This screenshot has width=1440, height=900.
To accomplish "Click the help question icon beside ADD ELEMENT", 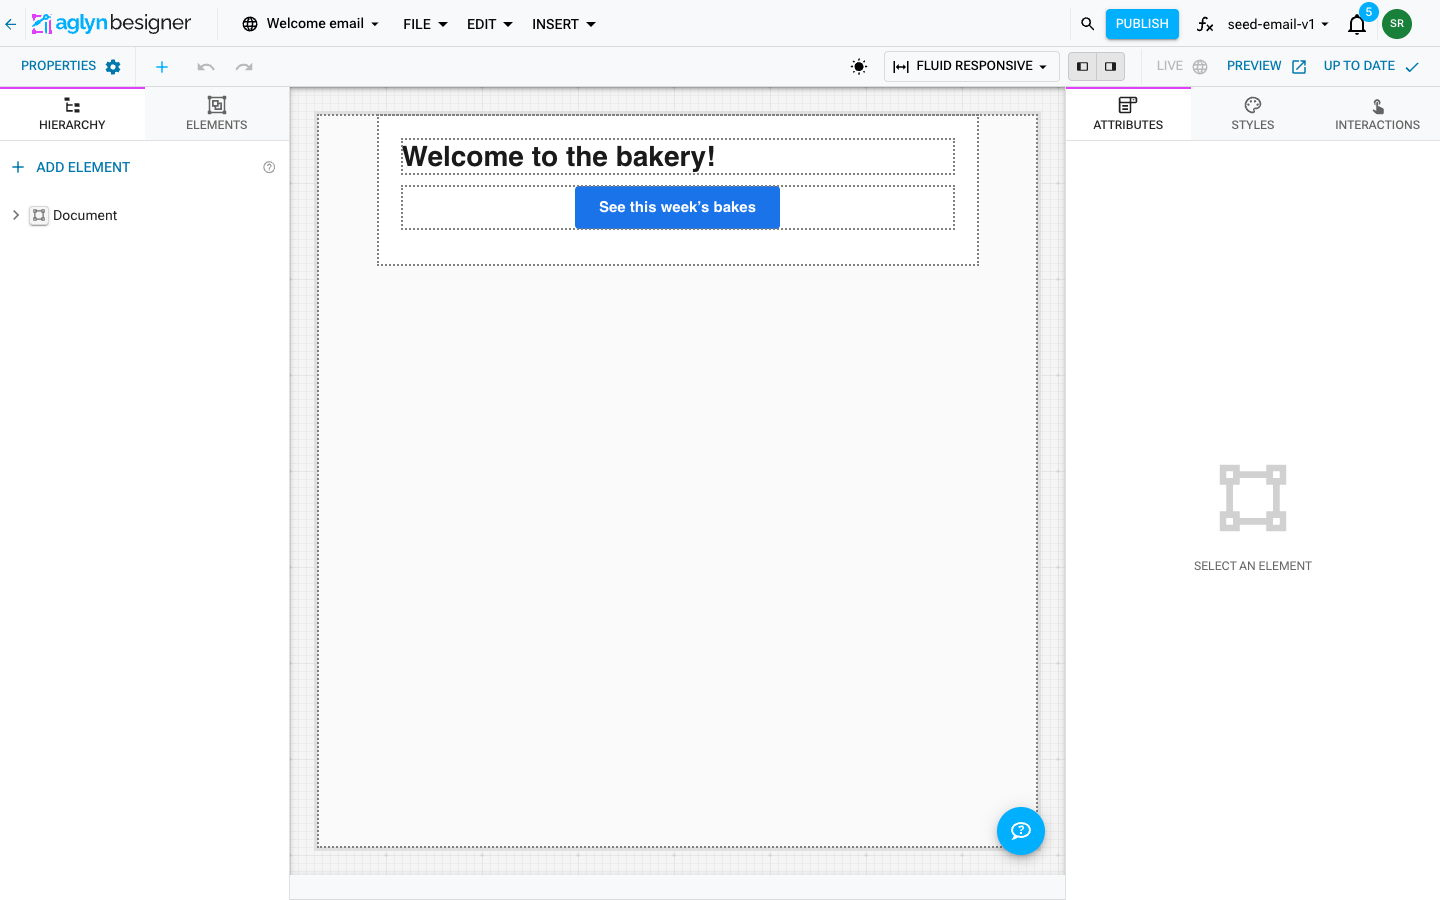I will 269,167.
